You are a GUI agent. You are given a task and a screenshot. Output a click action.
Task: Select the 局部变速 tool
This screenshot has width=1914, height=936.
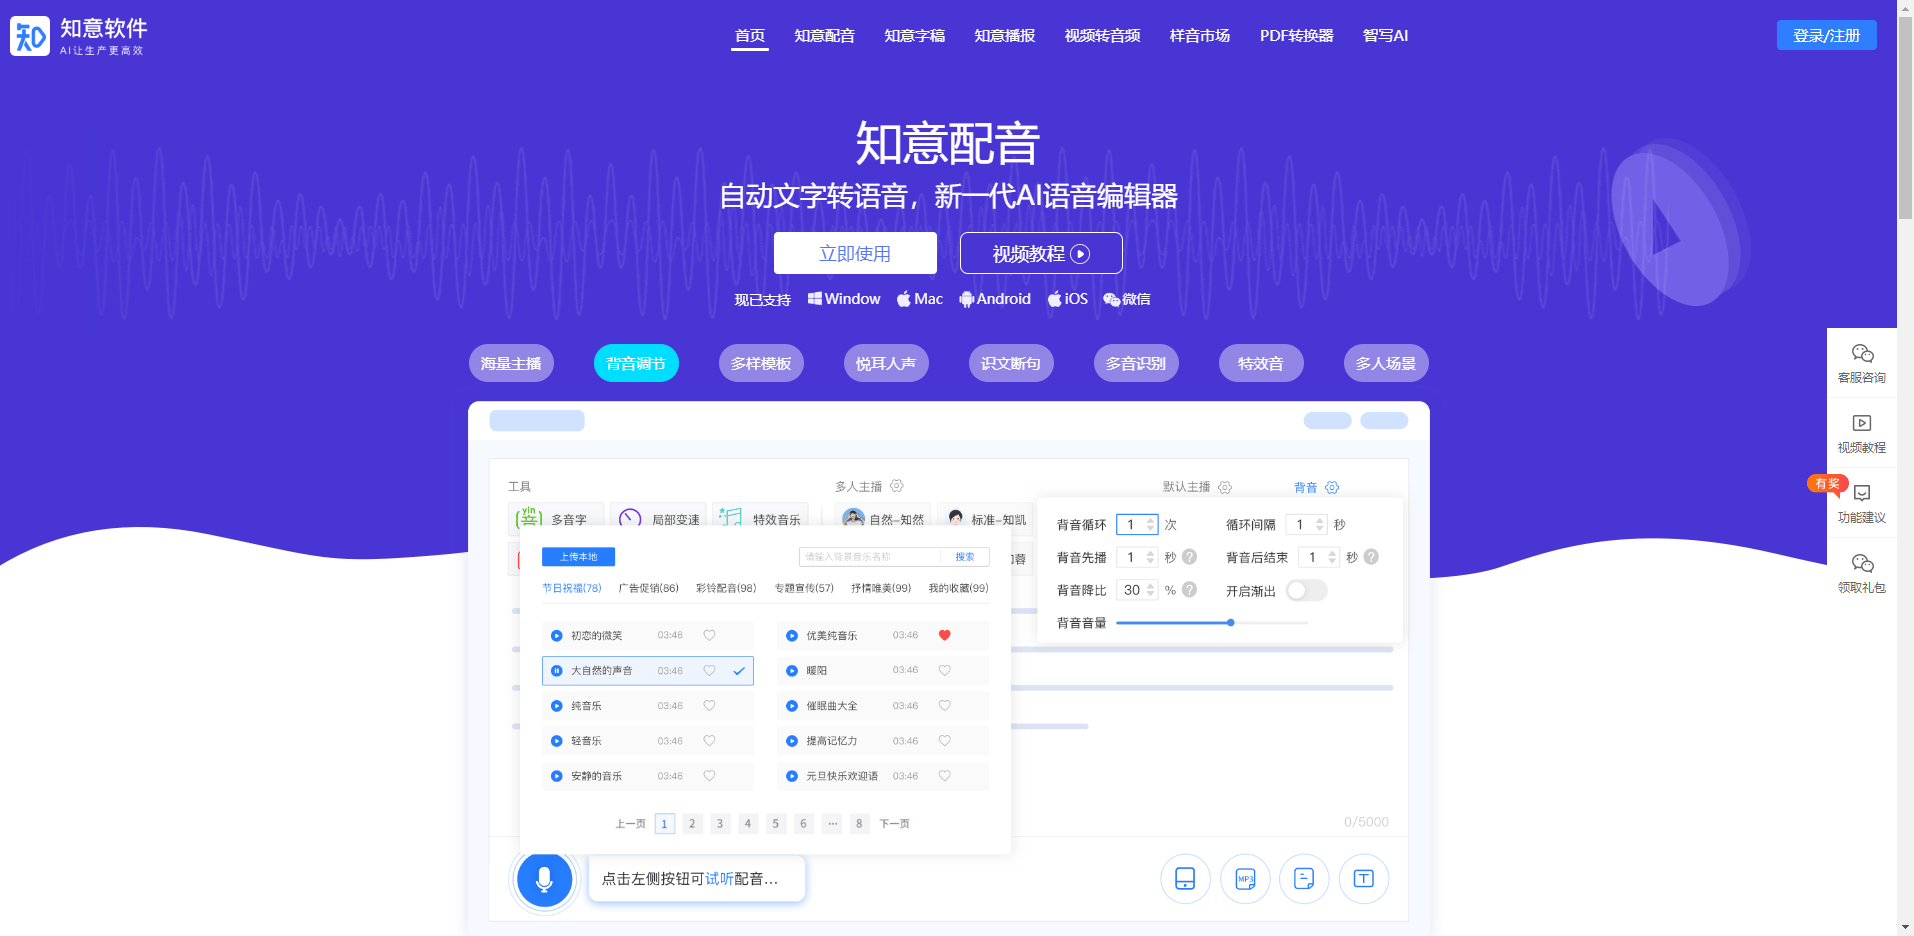tap(658, 519)
